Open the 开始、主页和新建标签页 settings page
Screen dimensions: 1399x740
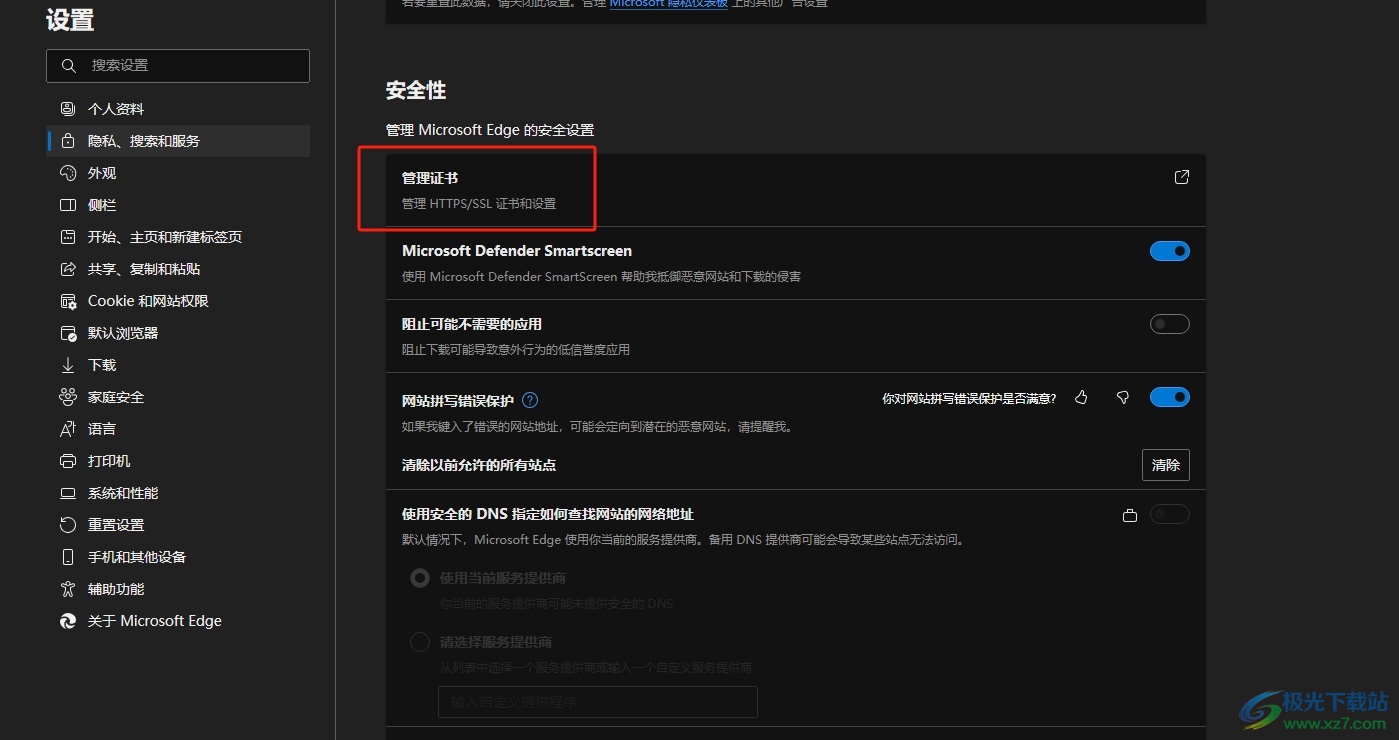[178, 237]
